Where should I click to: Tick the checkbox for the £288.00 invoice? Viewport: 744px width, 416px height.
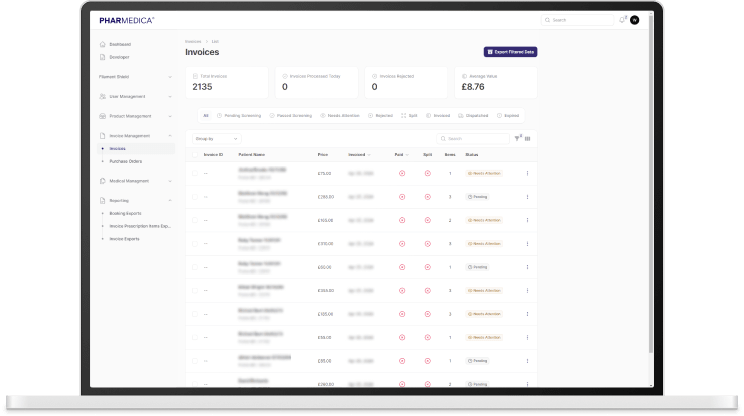195,197
